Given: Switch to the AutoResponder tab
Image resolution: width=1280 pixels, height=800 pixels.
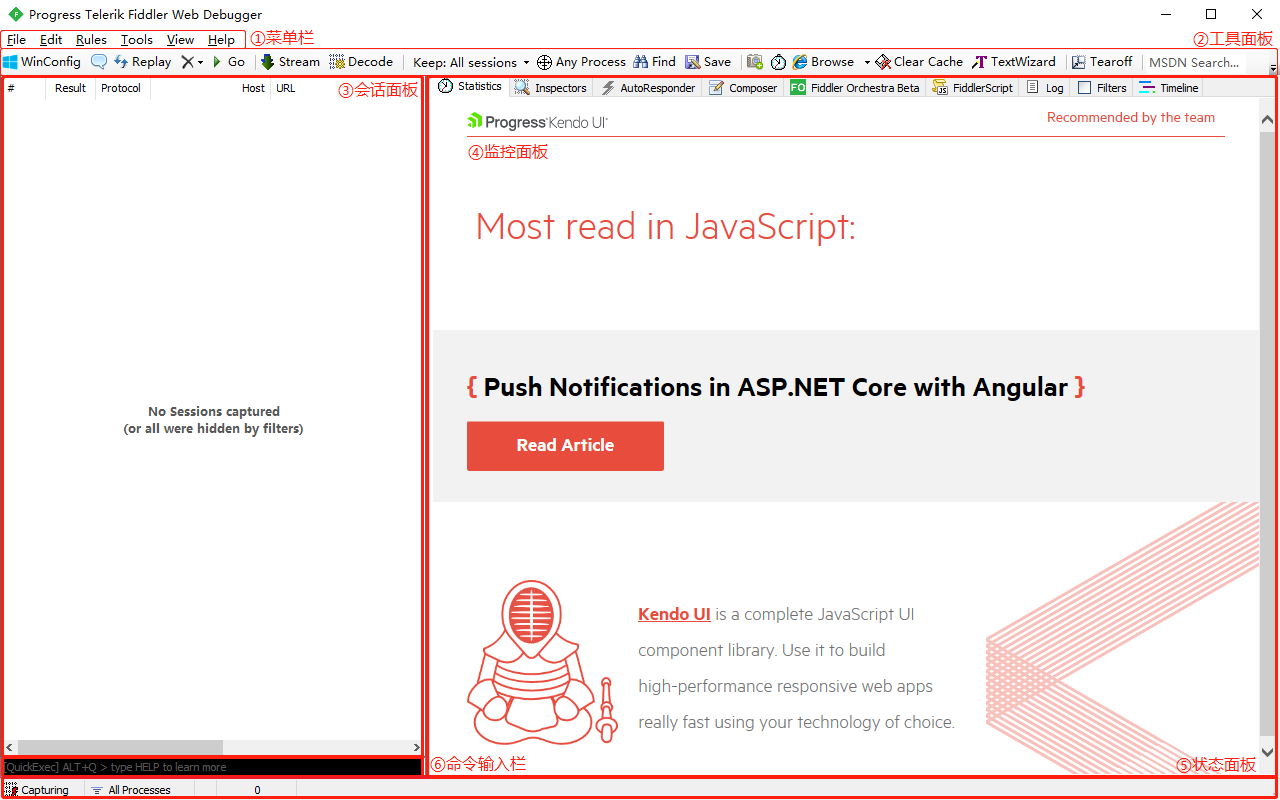Looking at the screenshot, I should pos(647,88).
